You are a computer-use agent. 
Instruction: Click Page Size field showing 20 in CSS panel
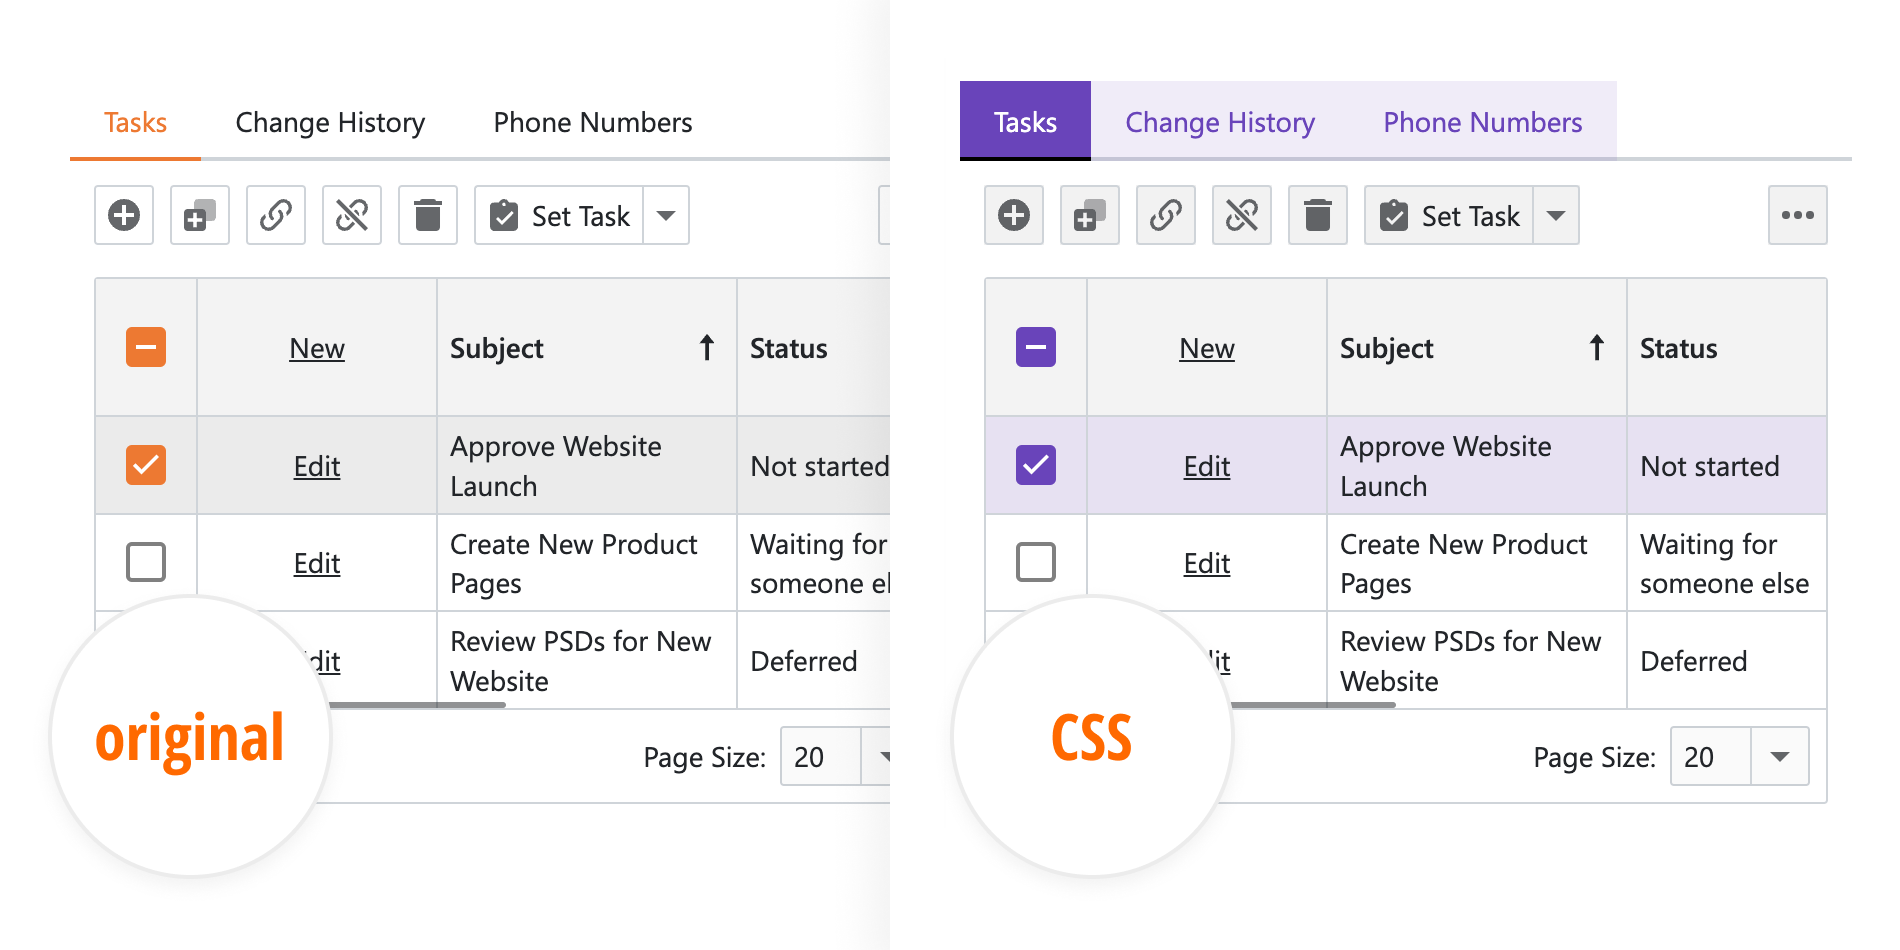(1710, 756)
